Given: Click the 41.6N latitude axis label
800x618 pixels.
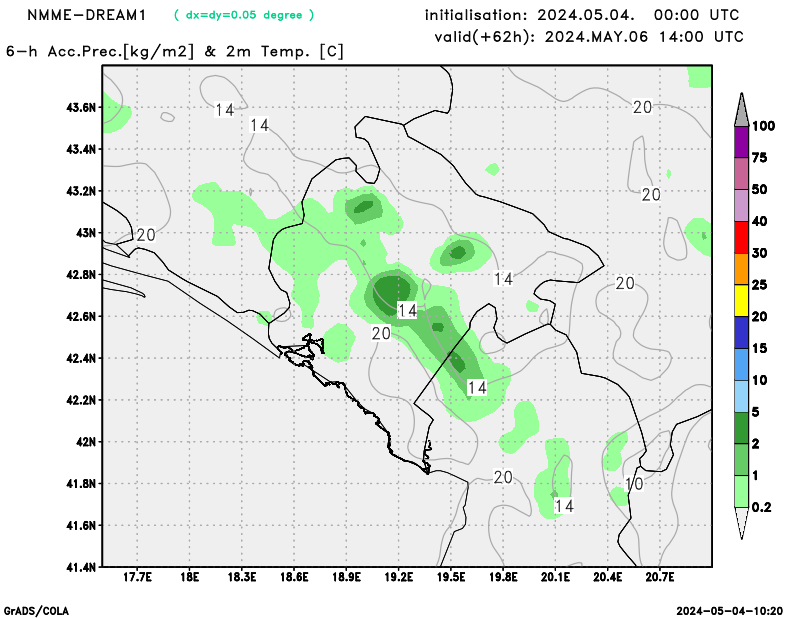Looking at the screenshot, I should (81, 526).
